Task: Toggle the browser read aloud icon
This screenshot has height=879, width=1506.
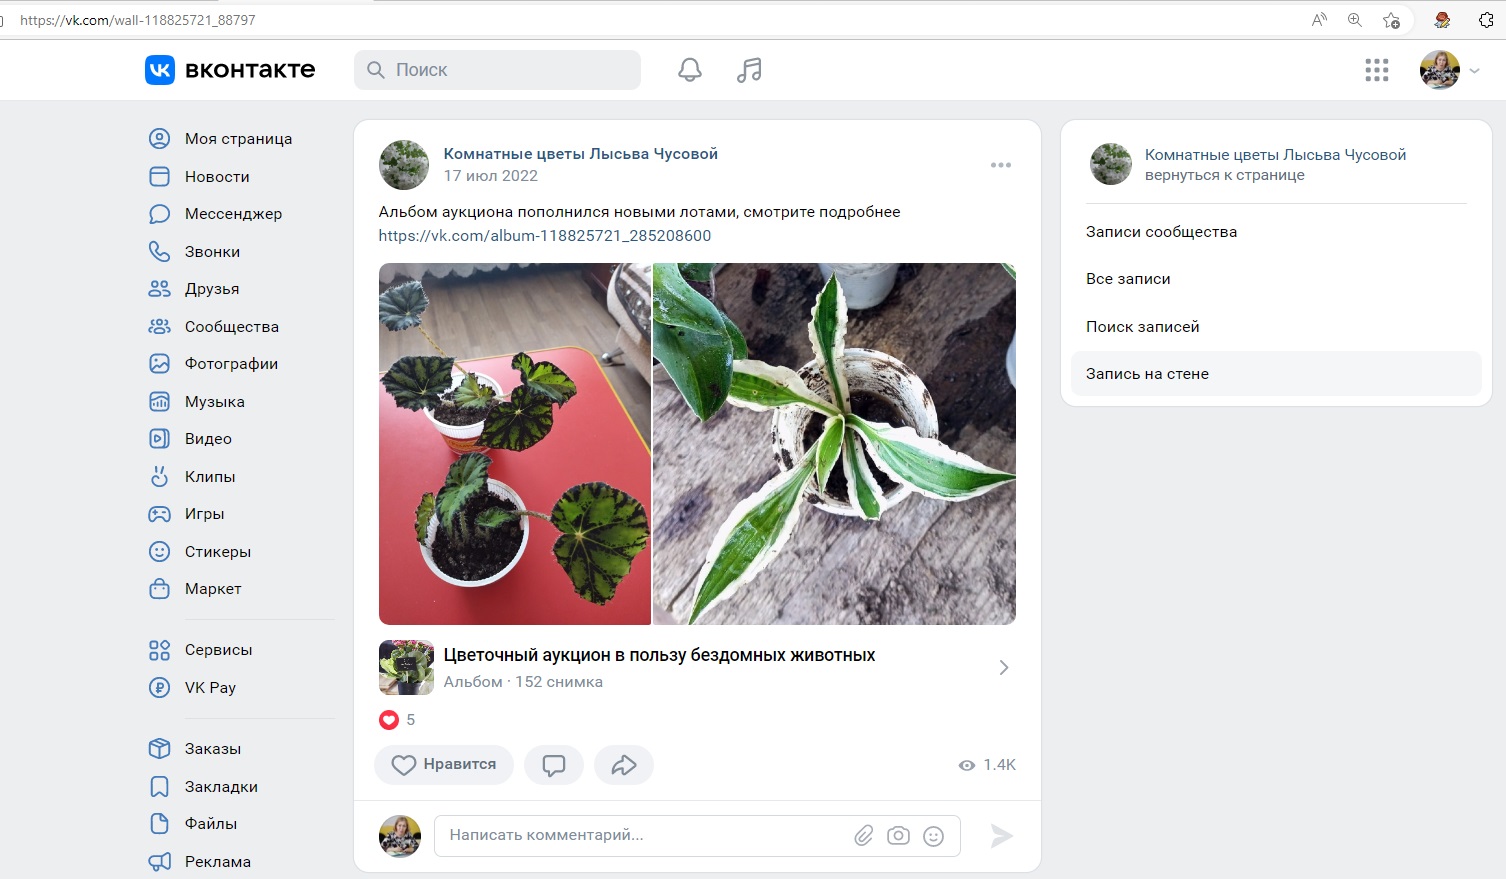Action: 1319,20
